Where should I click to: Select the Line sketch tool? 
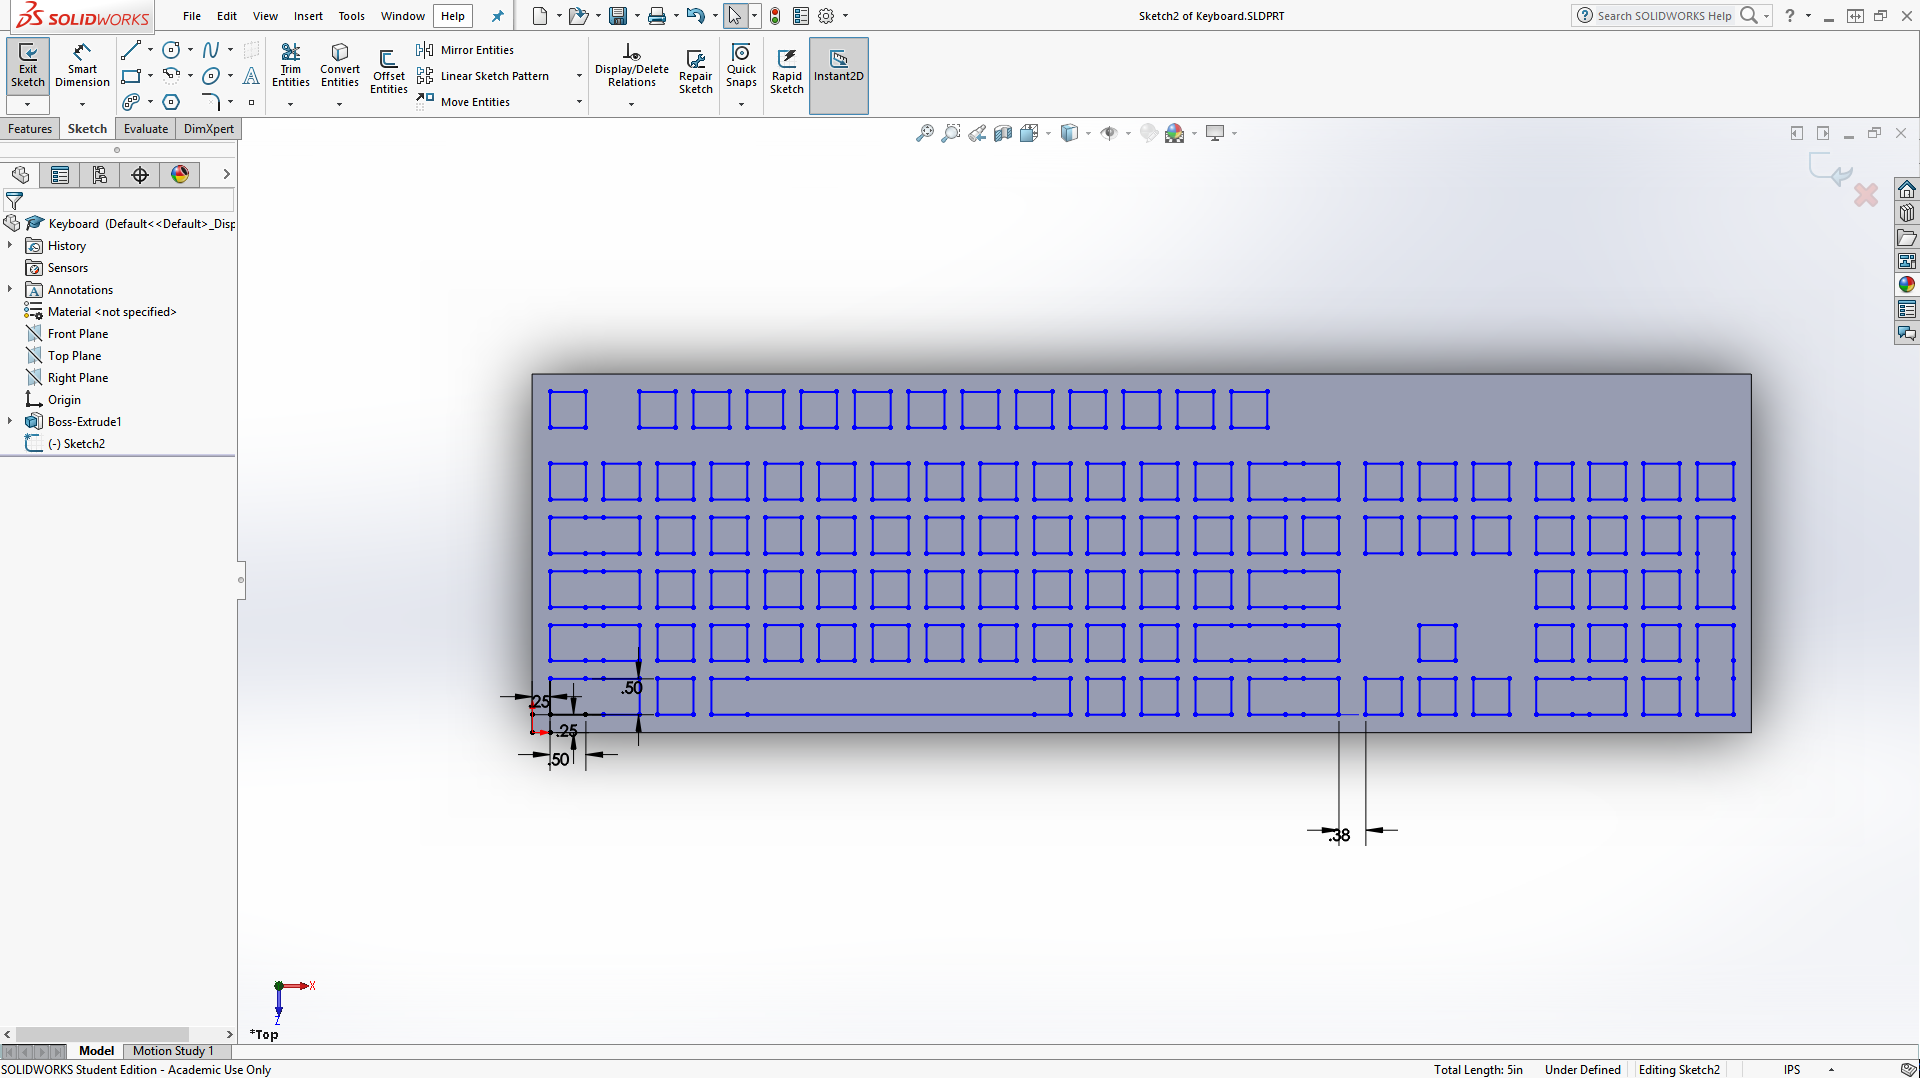[x=131, y=50]
